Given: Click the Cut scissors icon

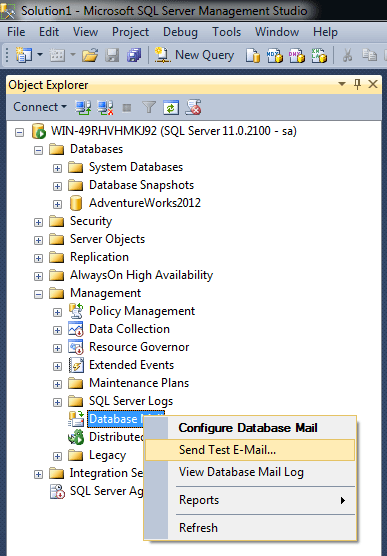Looking at the screenshot, I should tap(347, 55).
